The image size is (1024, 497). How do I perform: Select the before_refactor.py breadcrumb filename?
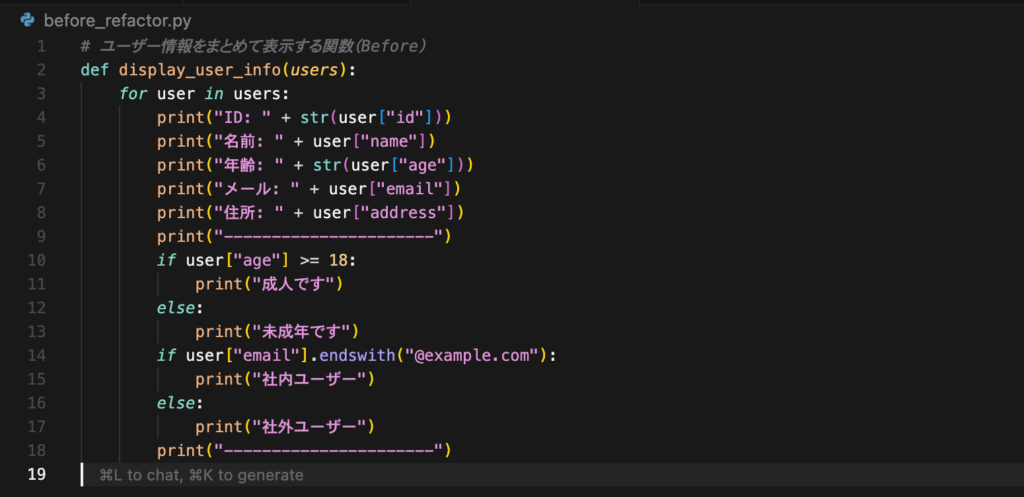pos(118,21)
